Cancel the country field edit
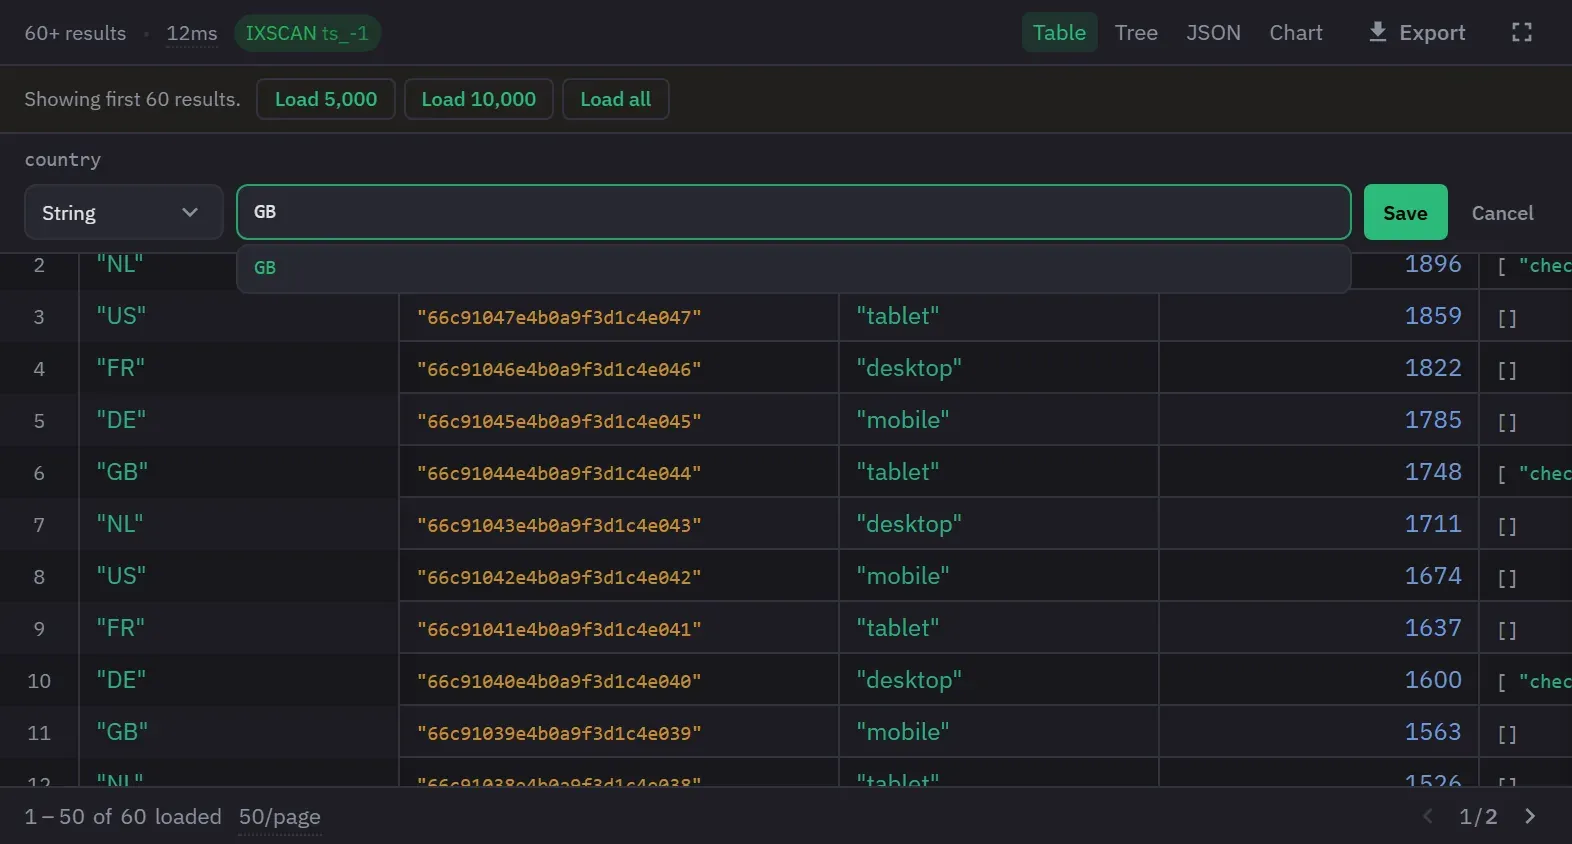The height and width of the screenshot is (844, 1572). (x=1502, y=213)
